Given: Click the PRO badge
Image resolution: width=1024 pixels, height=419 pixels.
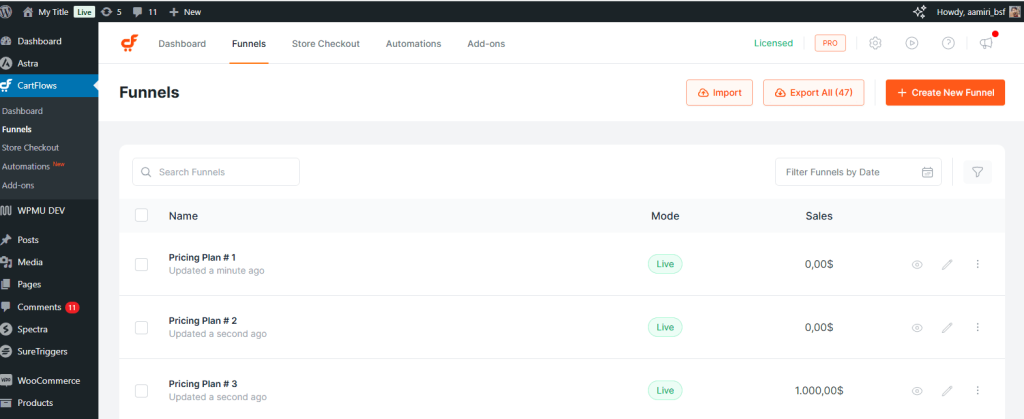Looking at the screenshot, I should [830, 43].
